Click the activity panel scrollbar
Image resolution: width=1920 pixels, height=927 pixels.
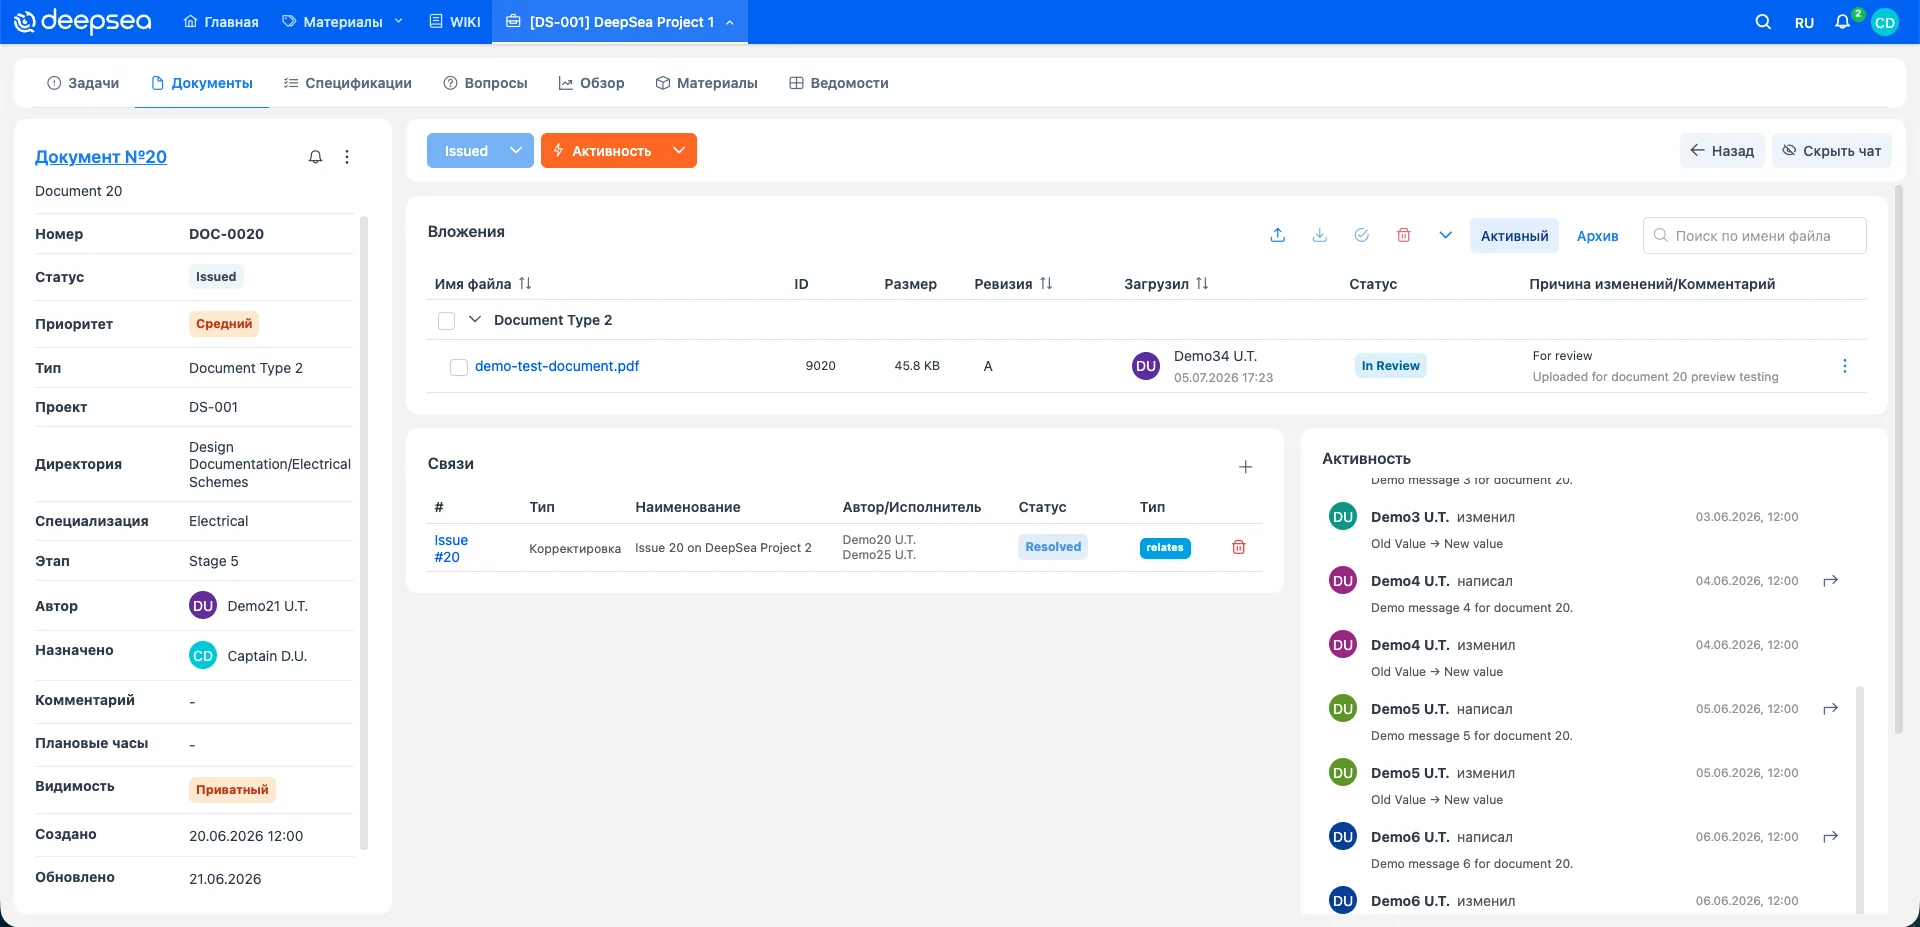point(1860,800)
